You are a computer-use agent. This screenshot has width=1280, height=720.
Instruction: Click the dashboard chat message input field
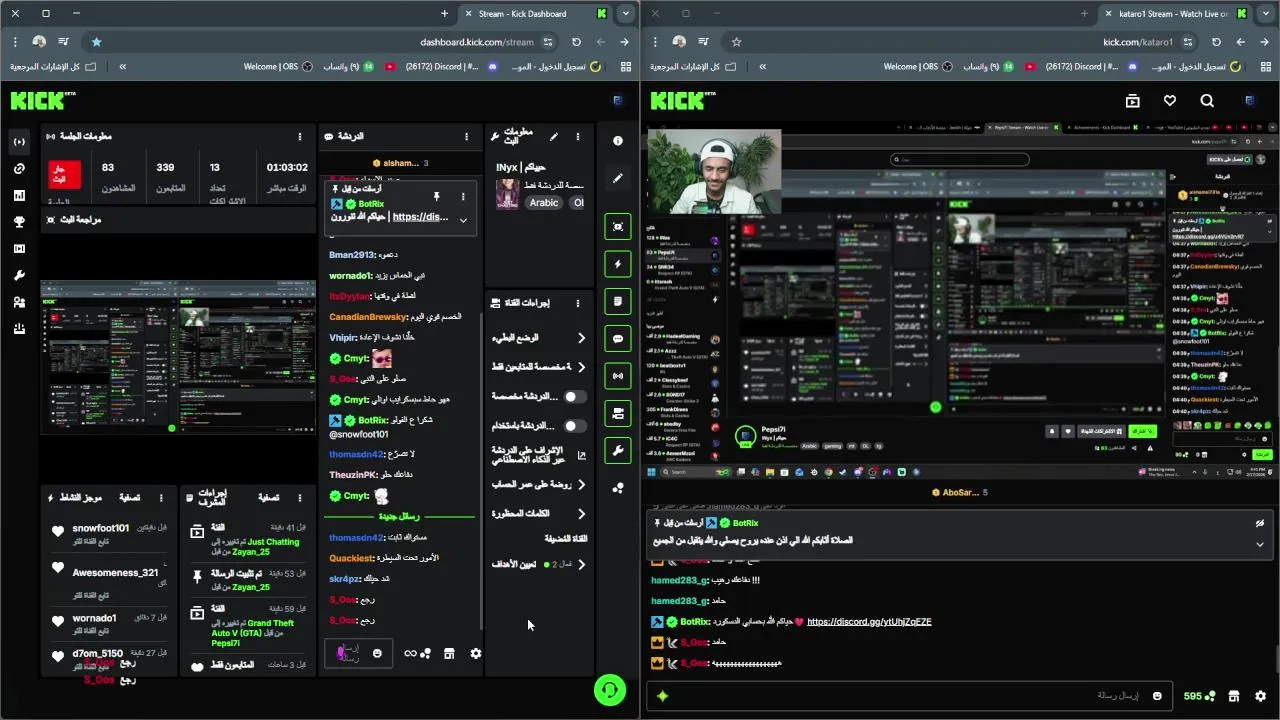(358, 653)
